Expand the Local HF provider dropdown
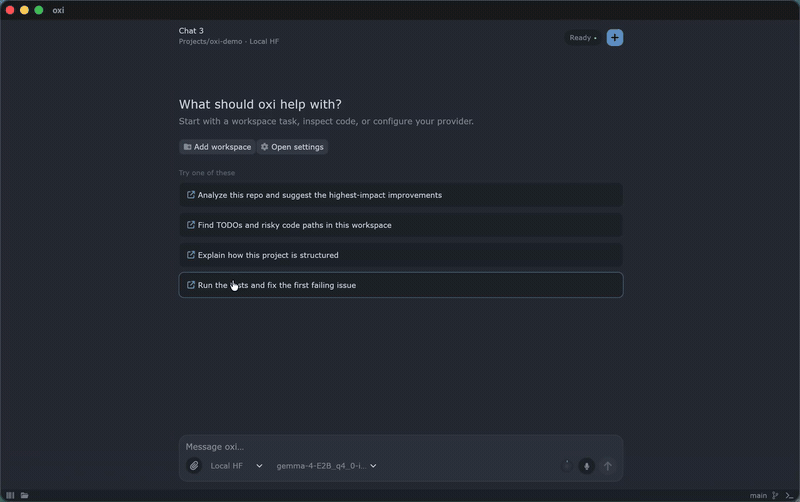Screen dimensions: 800x502 coord(236,466)
